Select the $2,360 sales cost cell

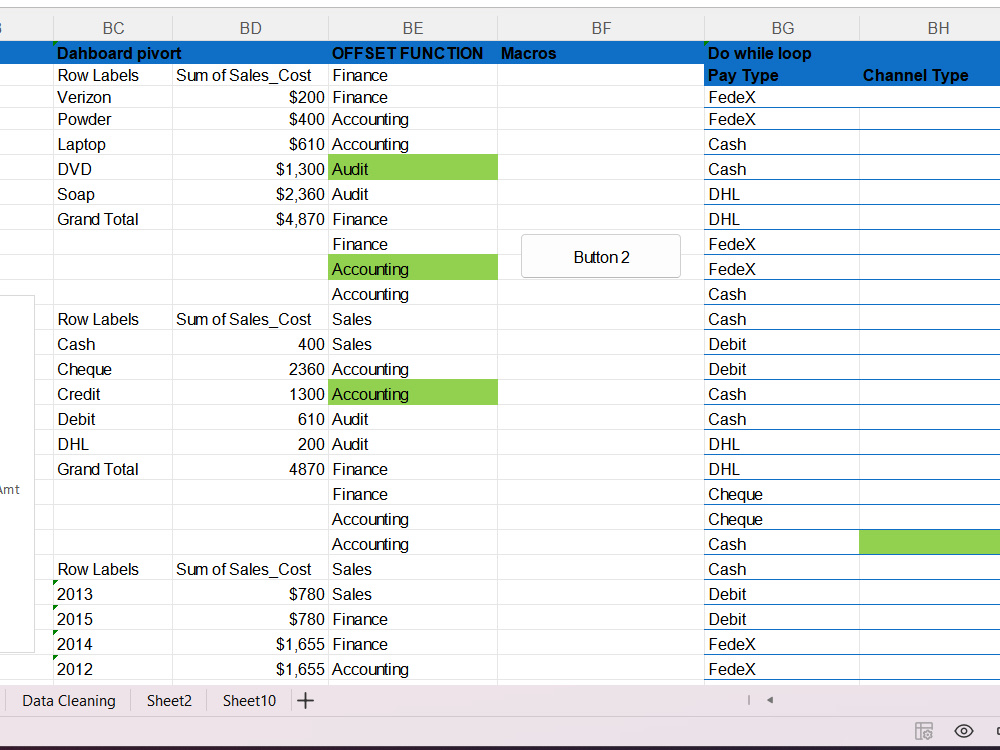click(x=251, y=194)
